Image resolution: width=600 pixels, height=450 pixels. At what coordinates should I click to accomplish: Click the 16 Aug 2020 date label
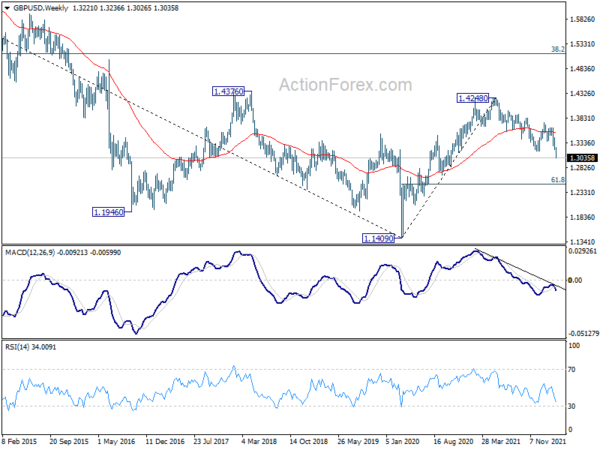(453, 441)
